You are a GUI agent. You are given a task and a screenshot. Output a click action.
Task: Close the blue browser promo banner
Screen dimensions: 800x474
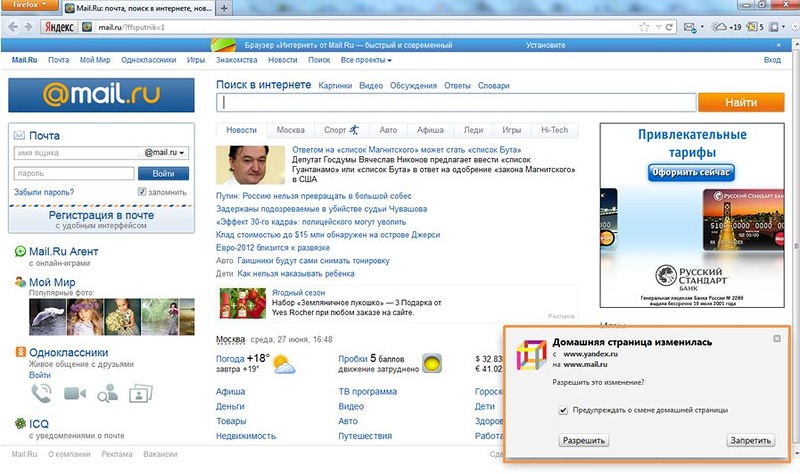click(779, 45)
